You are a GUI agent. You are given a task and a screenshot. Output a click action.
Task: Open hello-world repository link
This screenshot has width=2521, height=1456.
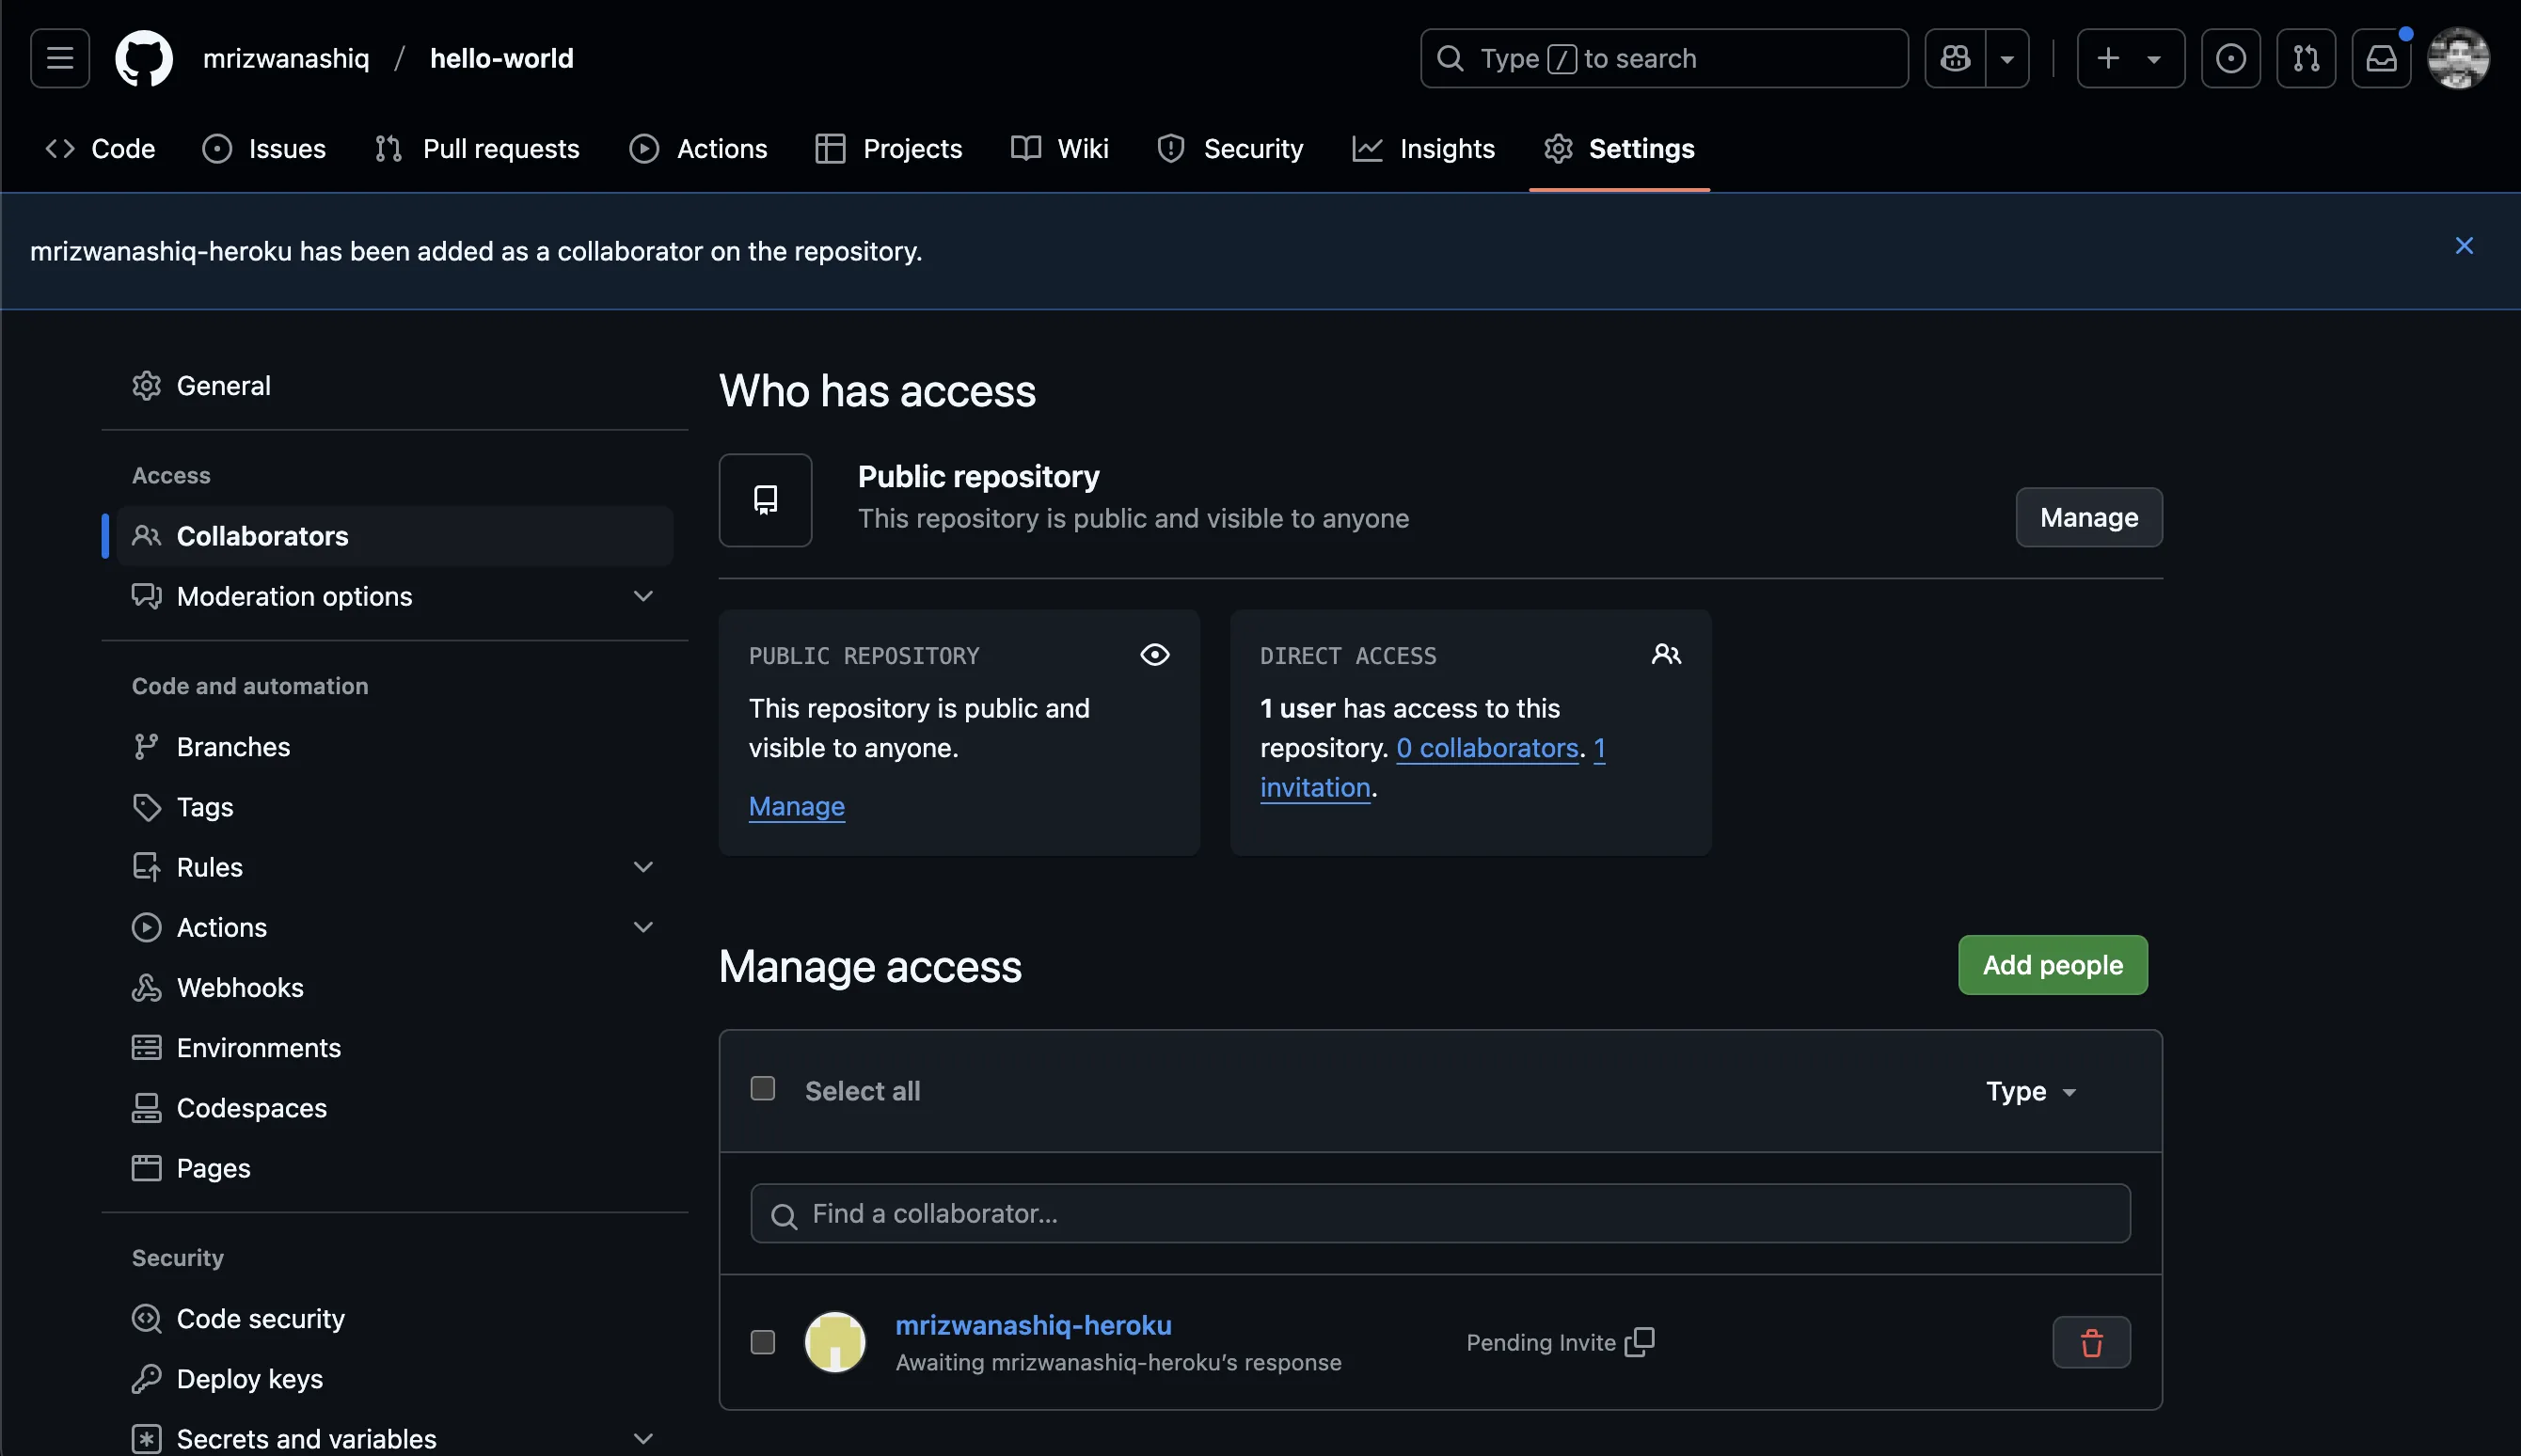tap(502, 58)
